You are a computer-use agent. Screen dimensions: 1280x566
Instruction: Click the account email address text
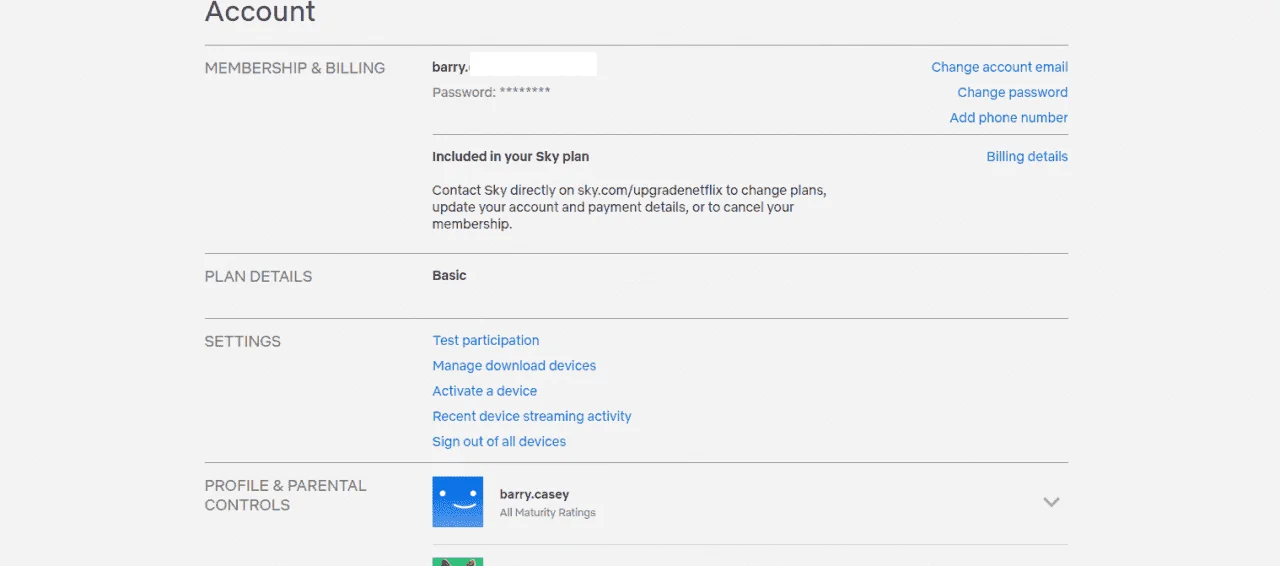pyautogui.click(x=514, y=66)
